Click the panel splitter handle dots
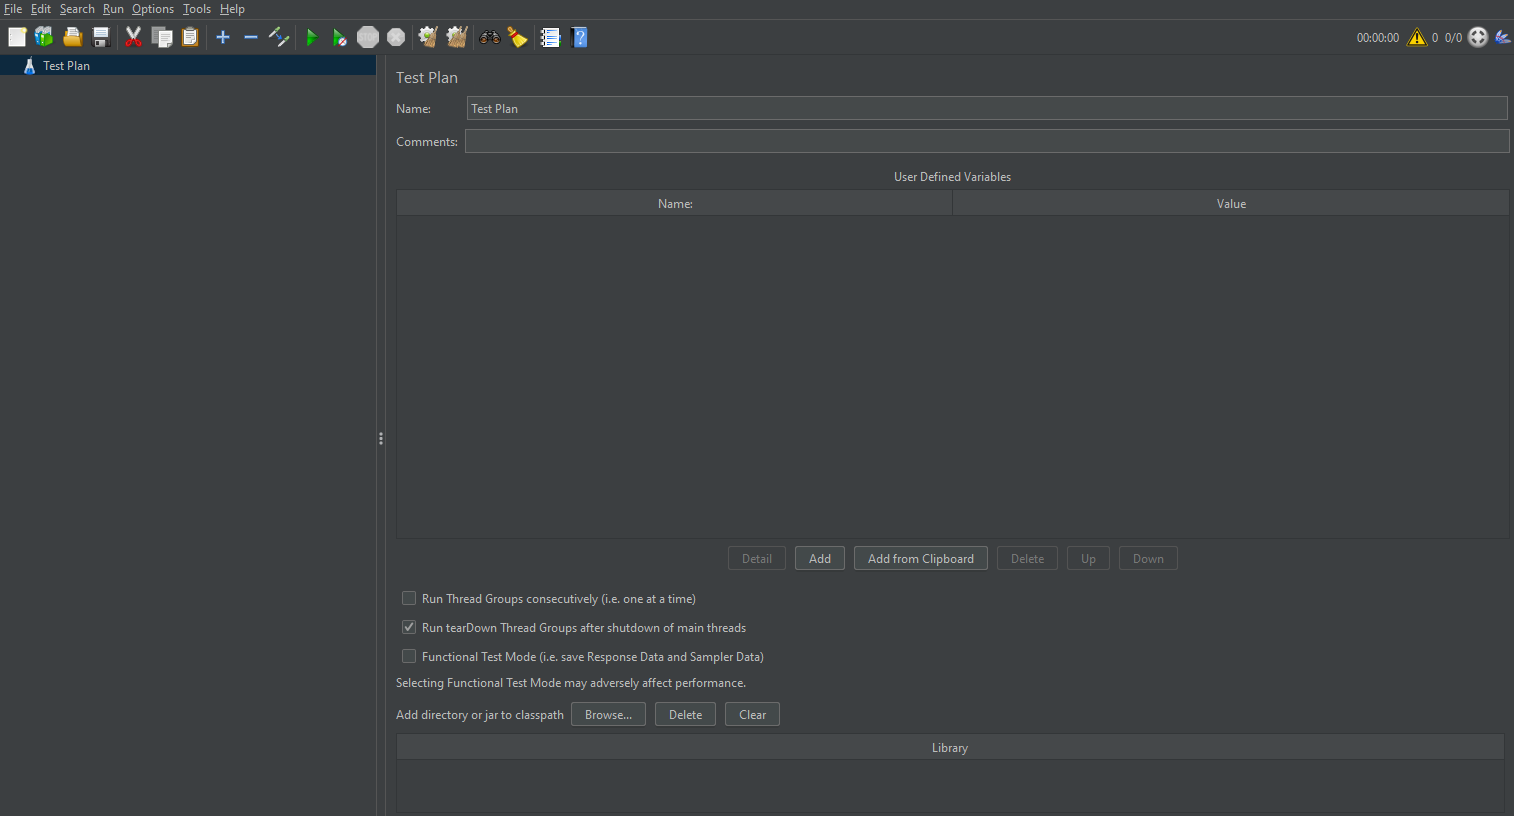 (381, 438)
